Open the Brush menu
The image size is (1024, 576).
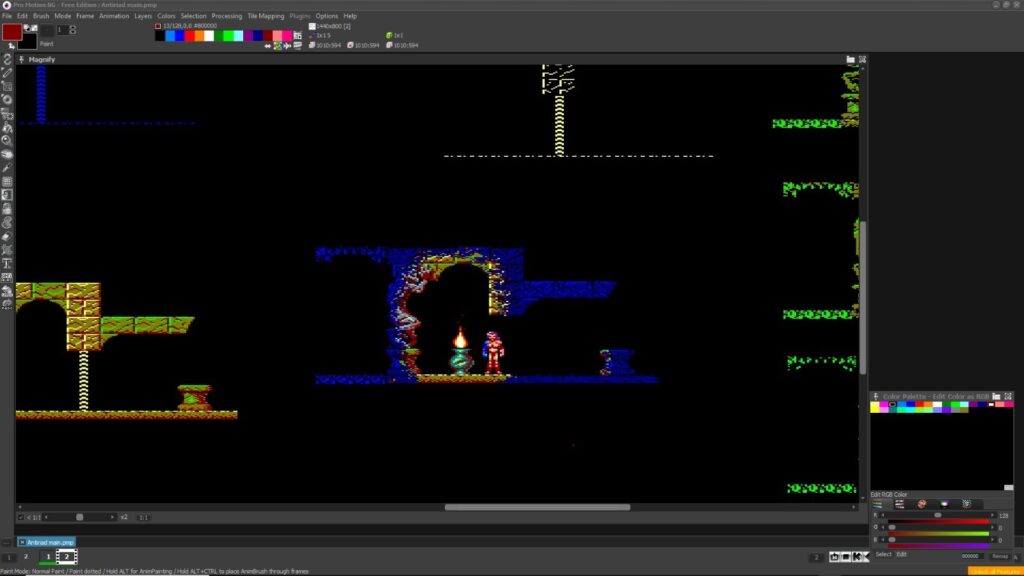coord(40,16)
